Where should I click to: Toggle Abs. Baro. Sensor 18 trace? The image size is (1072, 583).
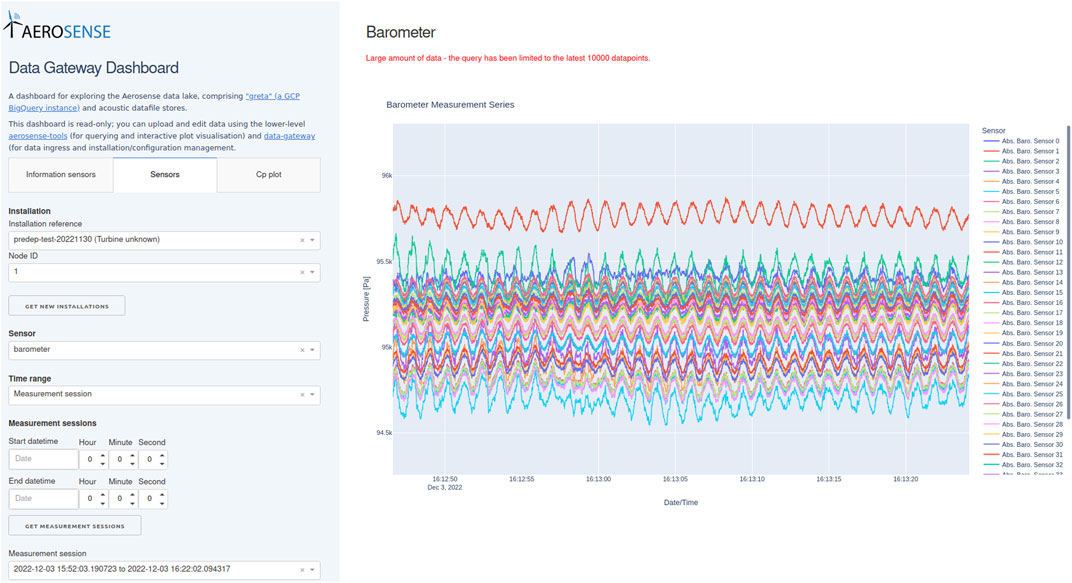point(1023,323)
